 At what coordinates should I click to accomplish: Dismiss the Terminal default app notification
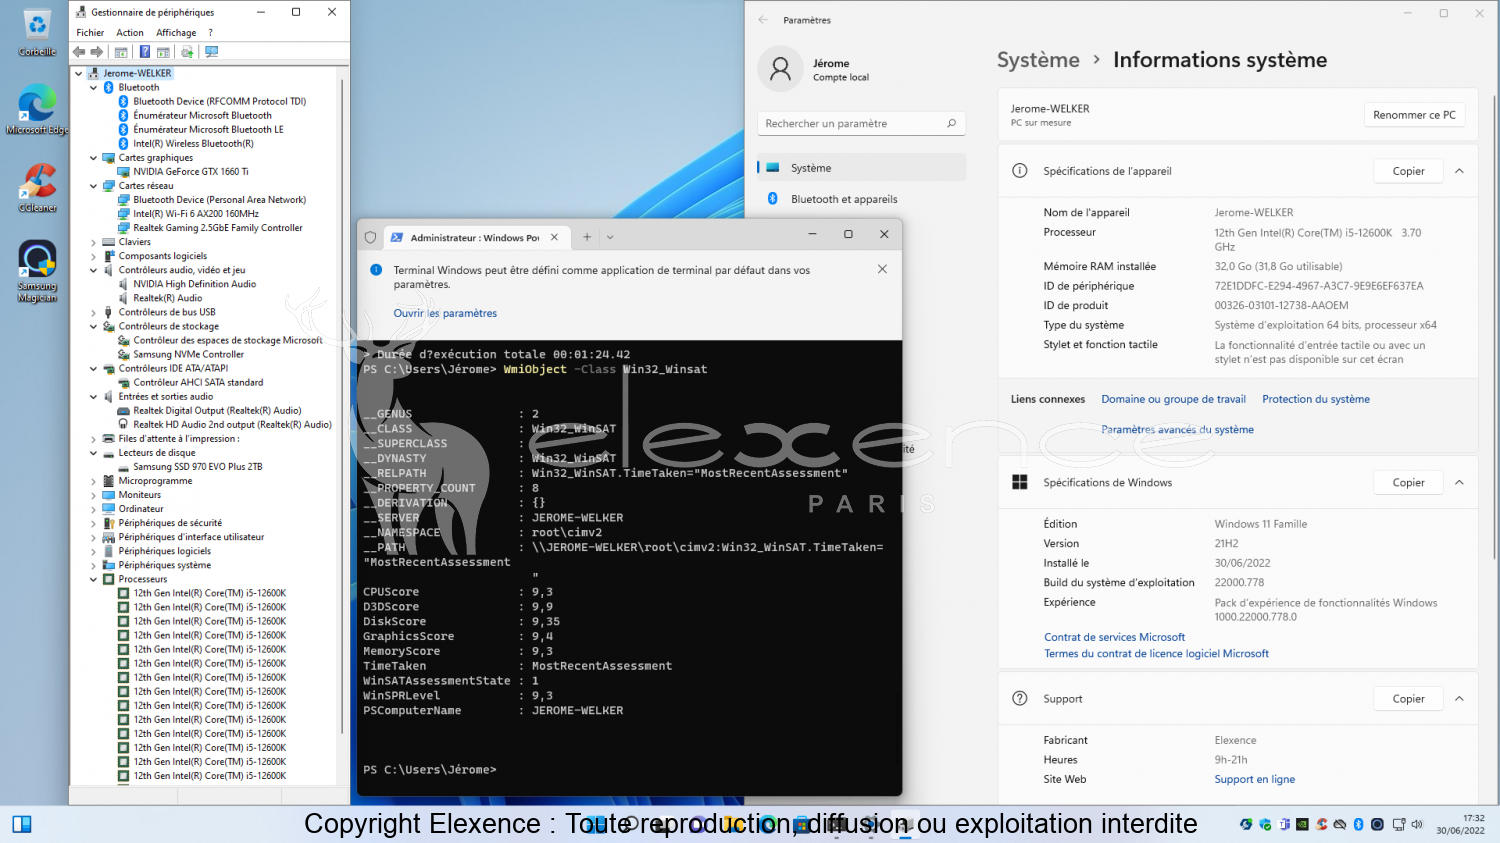tap(882, 269)
